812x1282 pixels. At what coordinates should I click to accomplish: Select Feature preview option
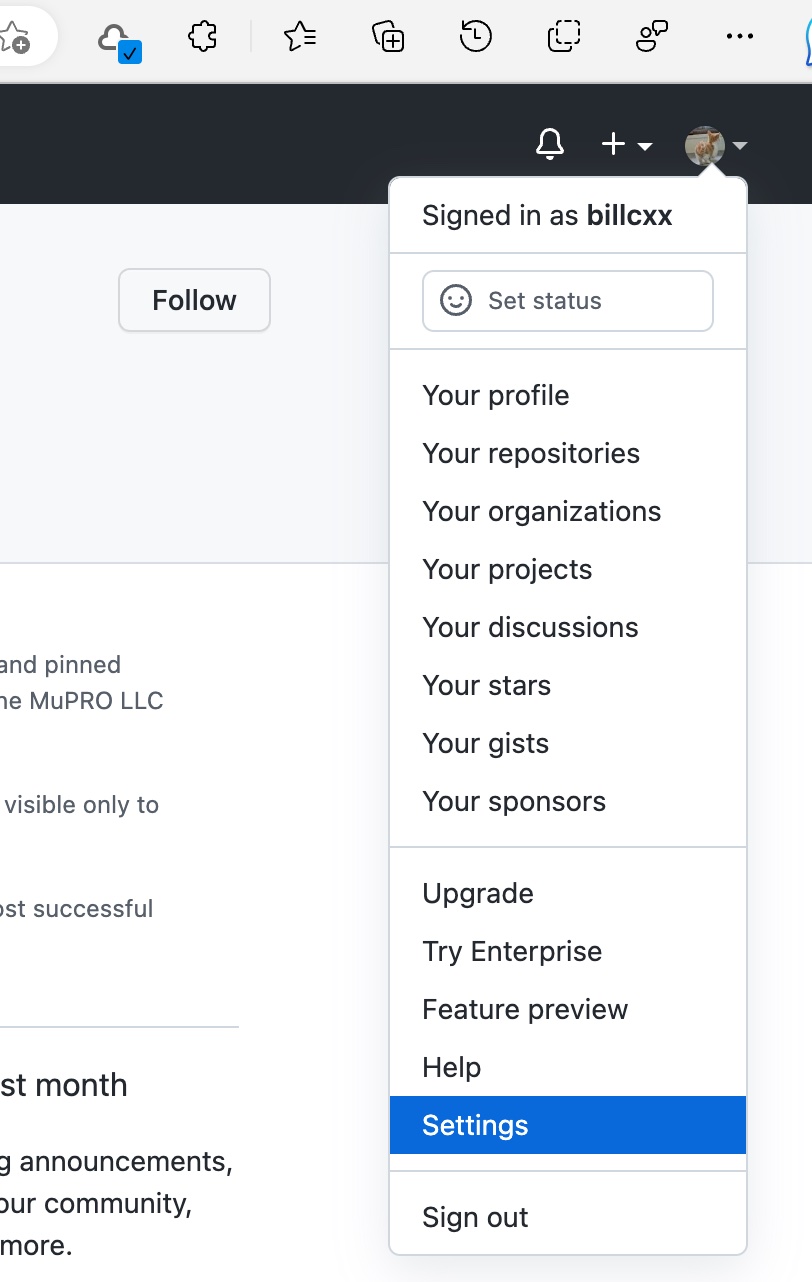pos(525,1009)
